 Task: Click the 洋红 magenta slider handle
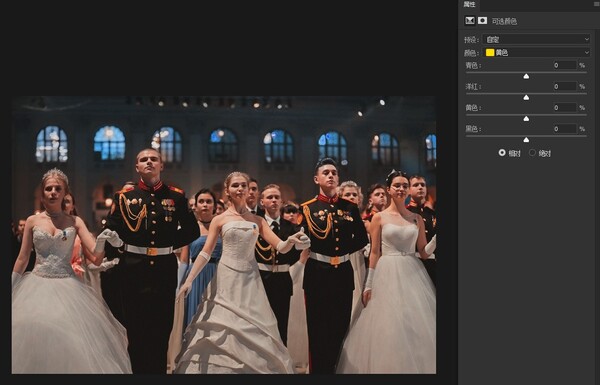pos(526,98)
